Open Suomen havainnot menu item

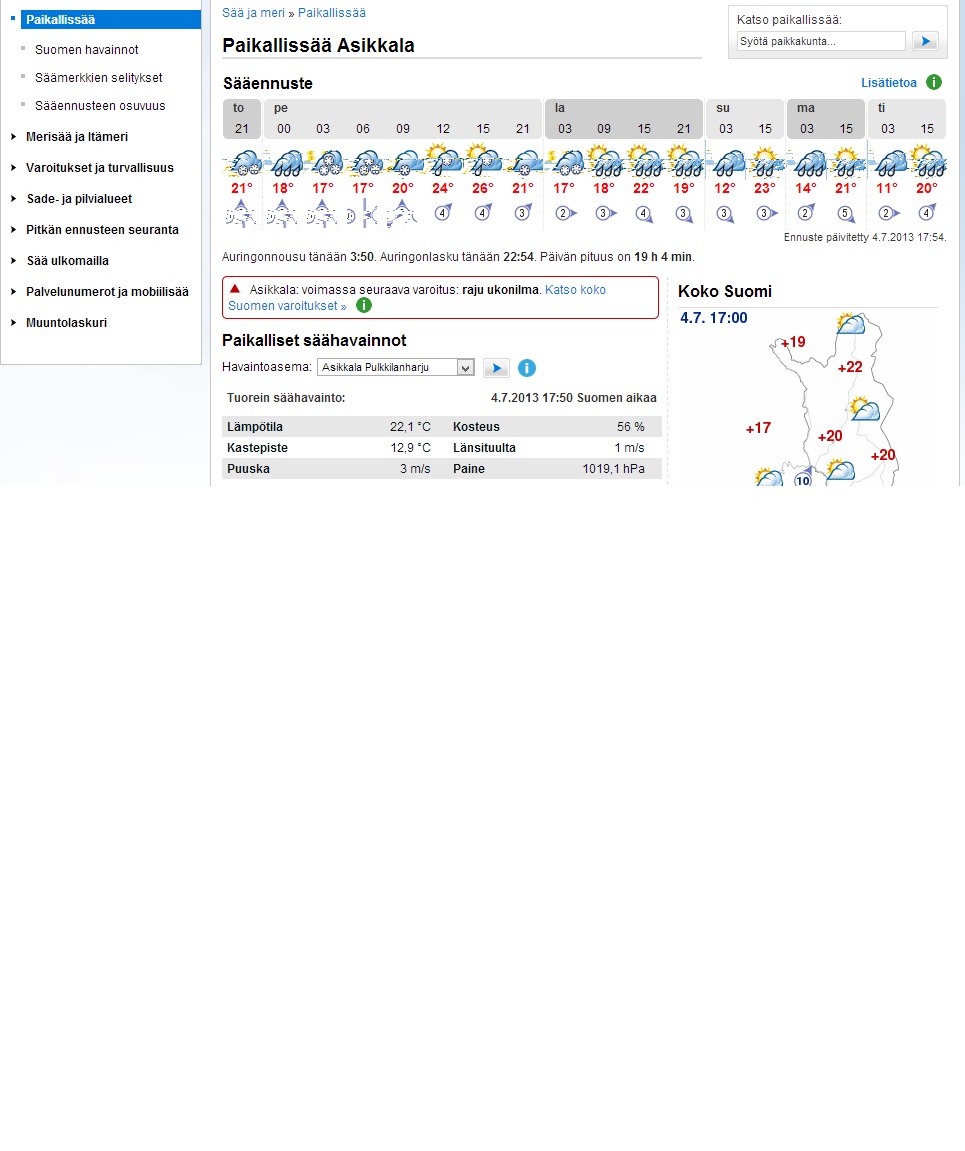(x=86, y=49)
